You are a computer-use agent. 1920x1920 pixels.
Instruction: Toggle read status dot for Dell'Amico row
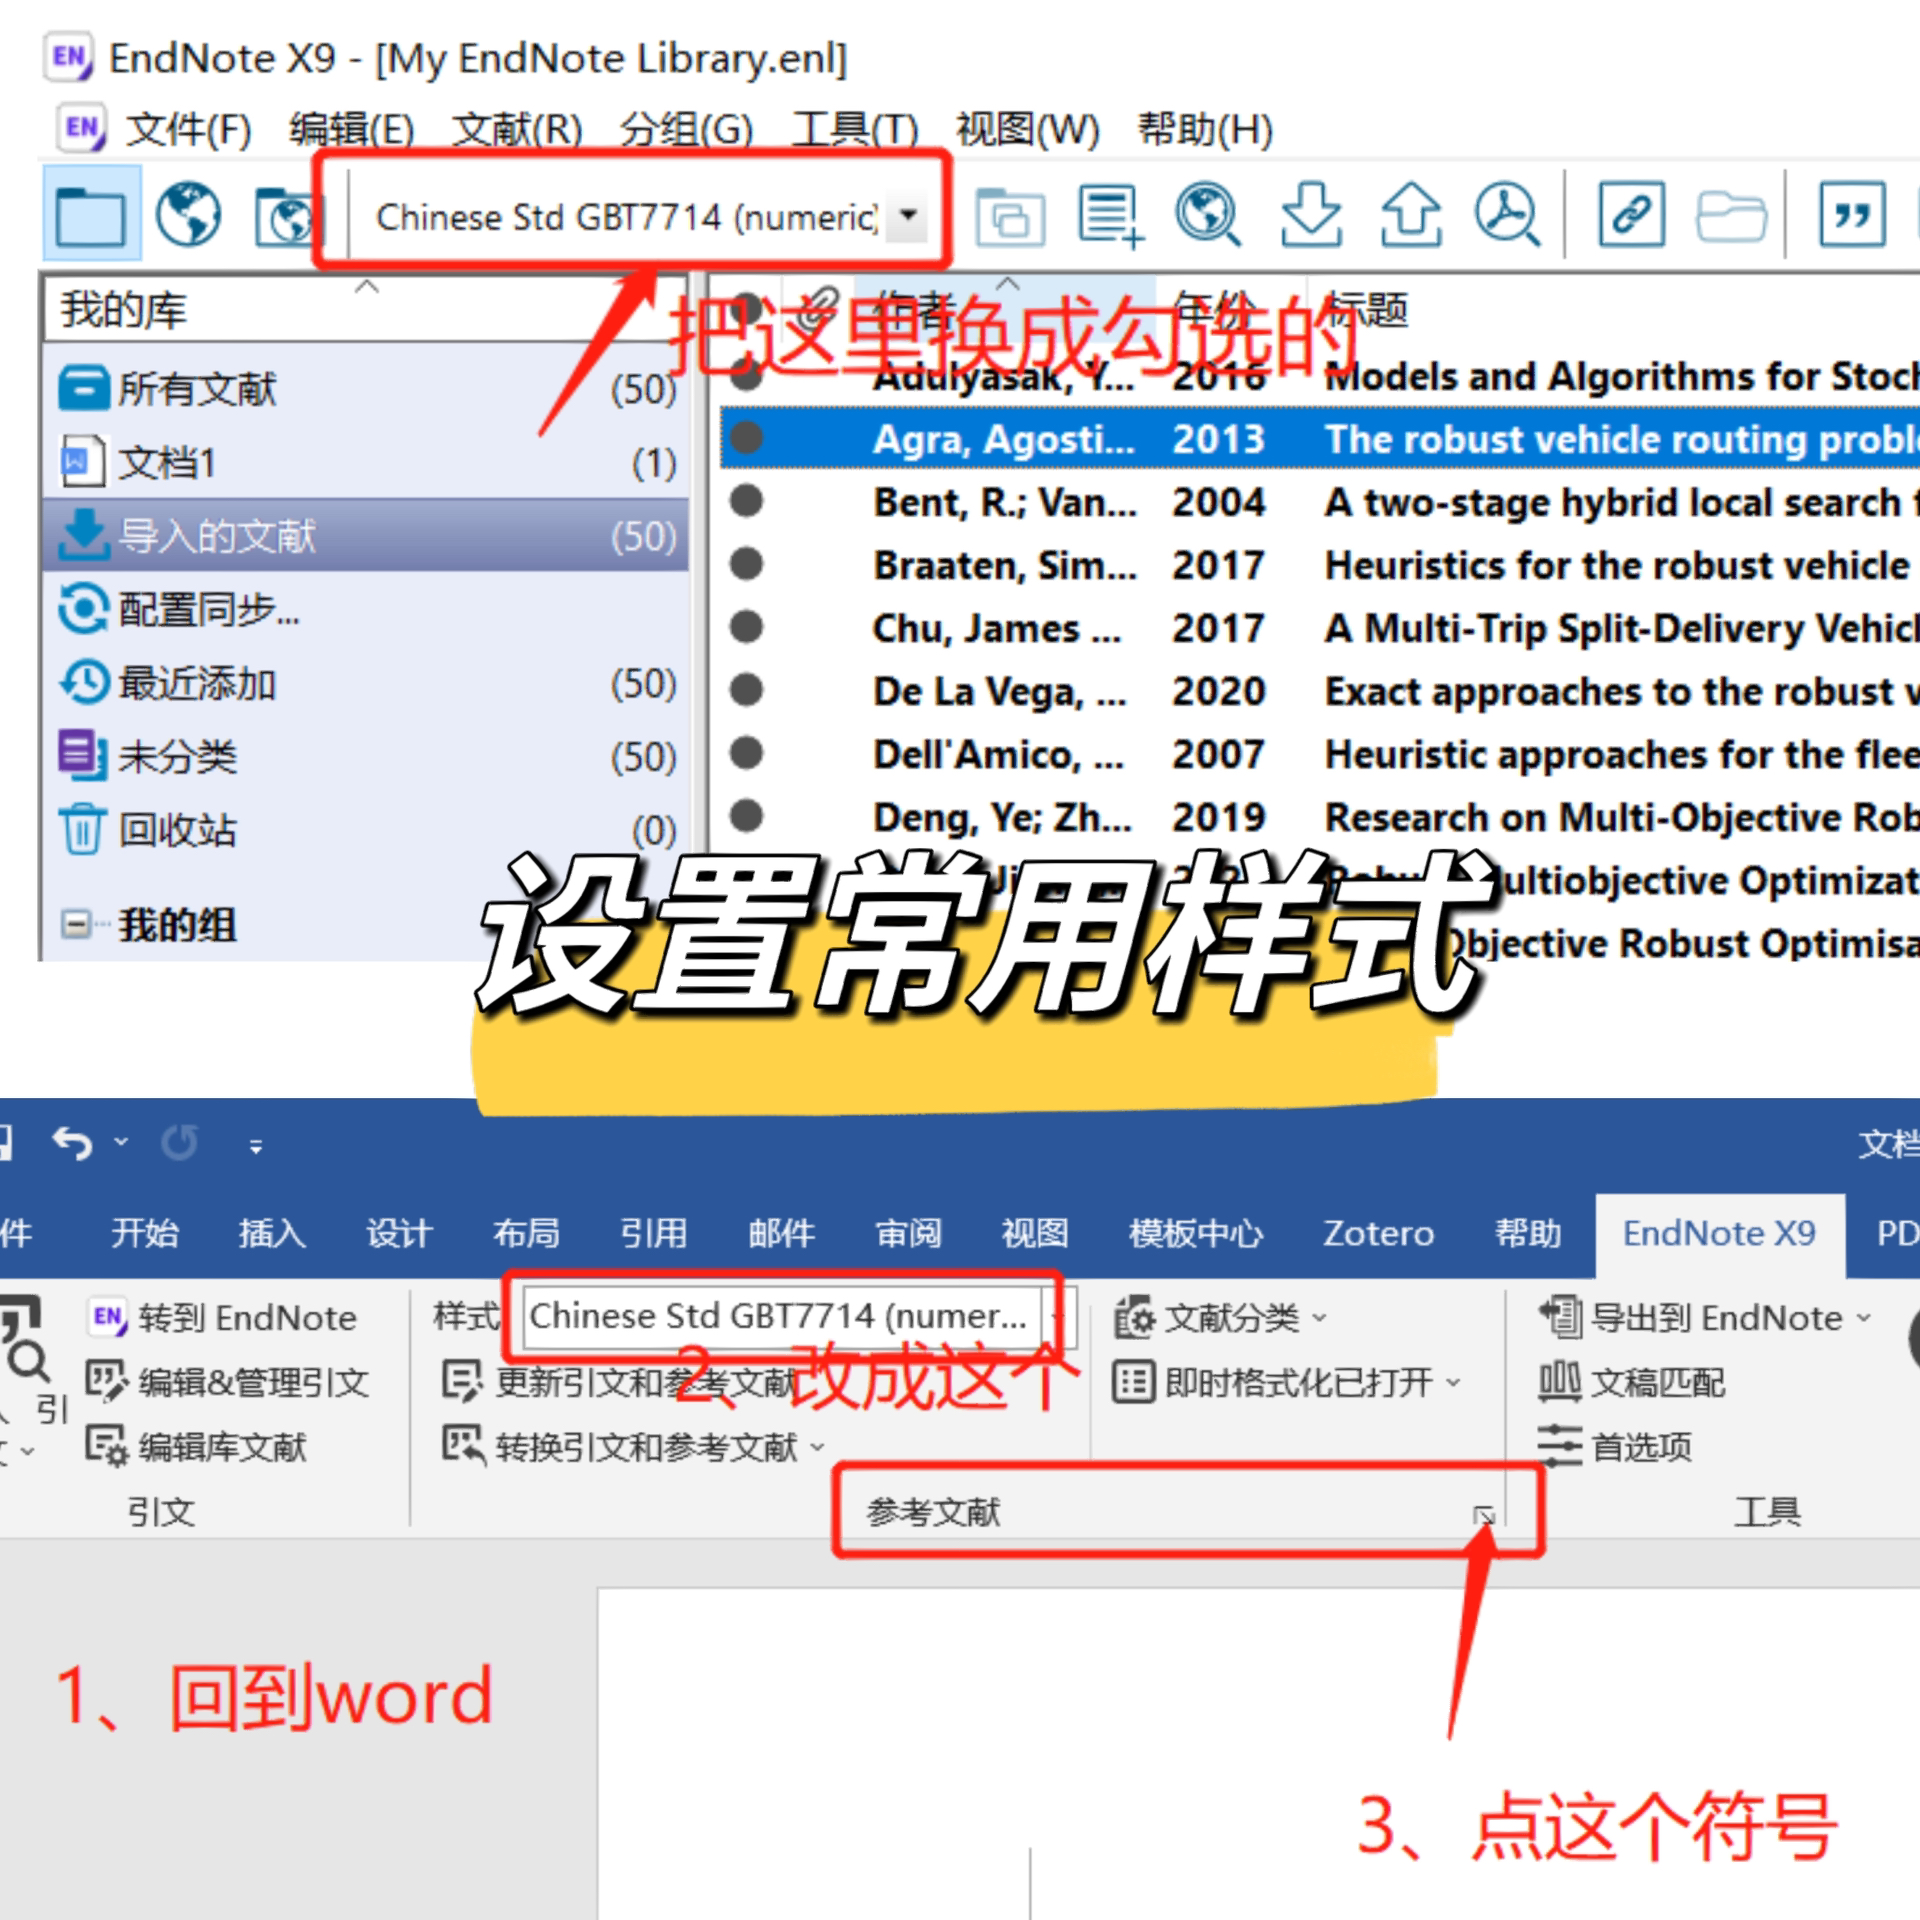(x=746, y=752)
